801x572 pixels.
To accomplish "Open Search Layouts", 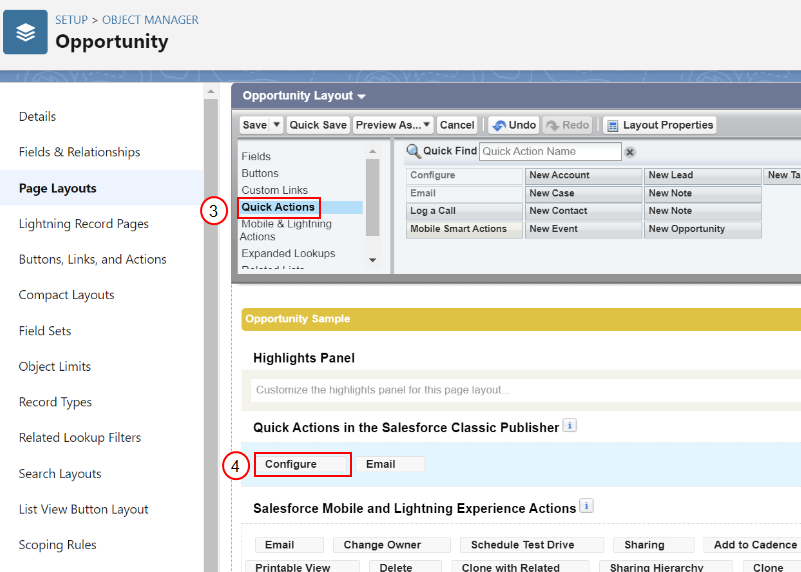I will point(60,473).
